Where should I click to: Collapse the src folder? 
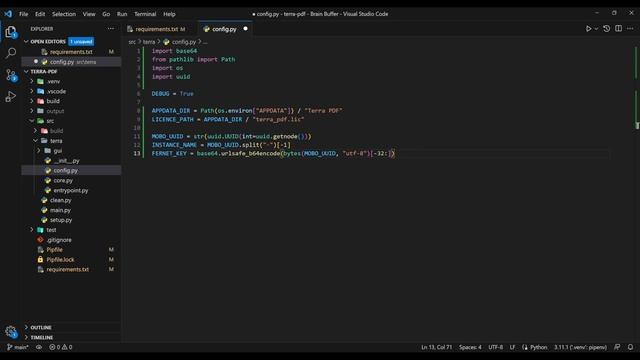point(32,121)
